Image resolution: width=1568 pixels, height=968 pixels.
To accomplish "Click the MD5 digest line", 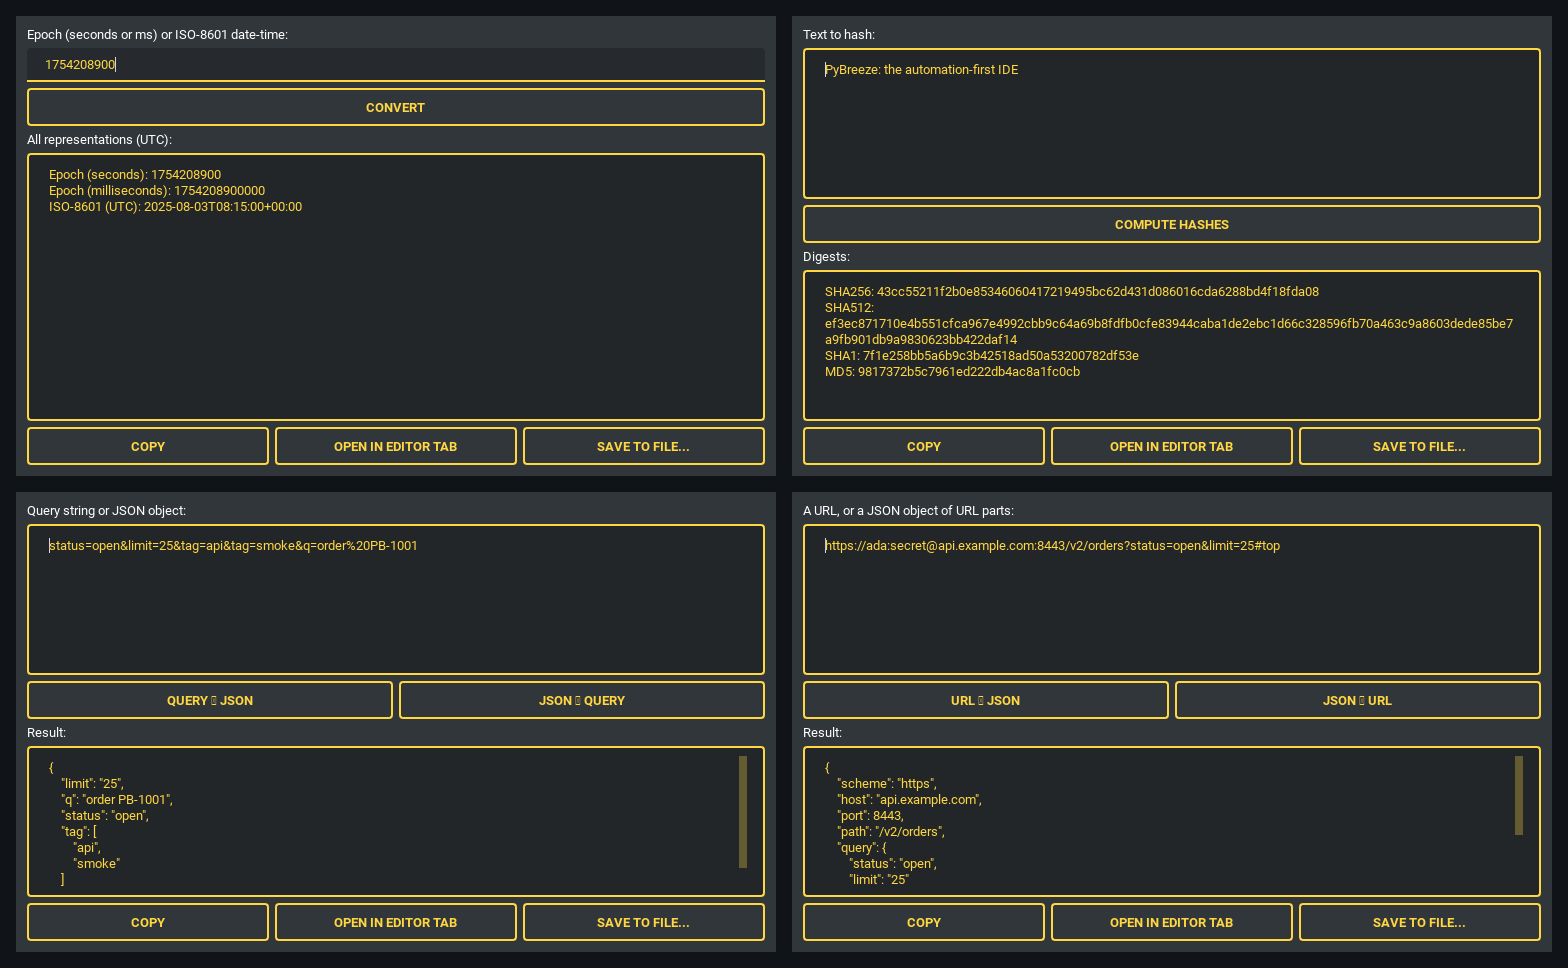I will click(952, 372).
